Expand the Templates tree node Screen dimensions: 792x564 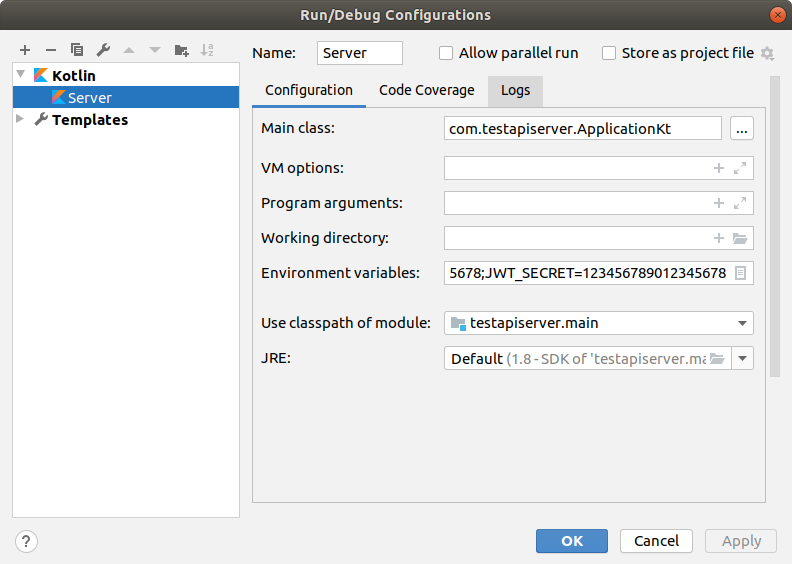tap(21, 119)
